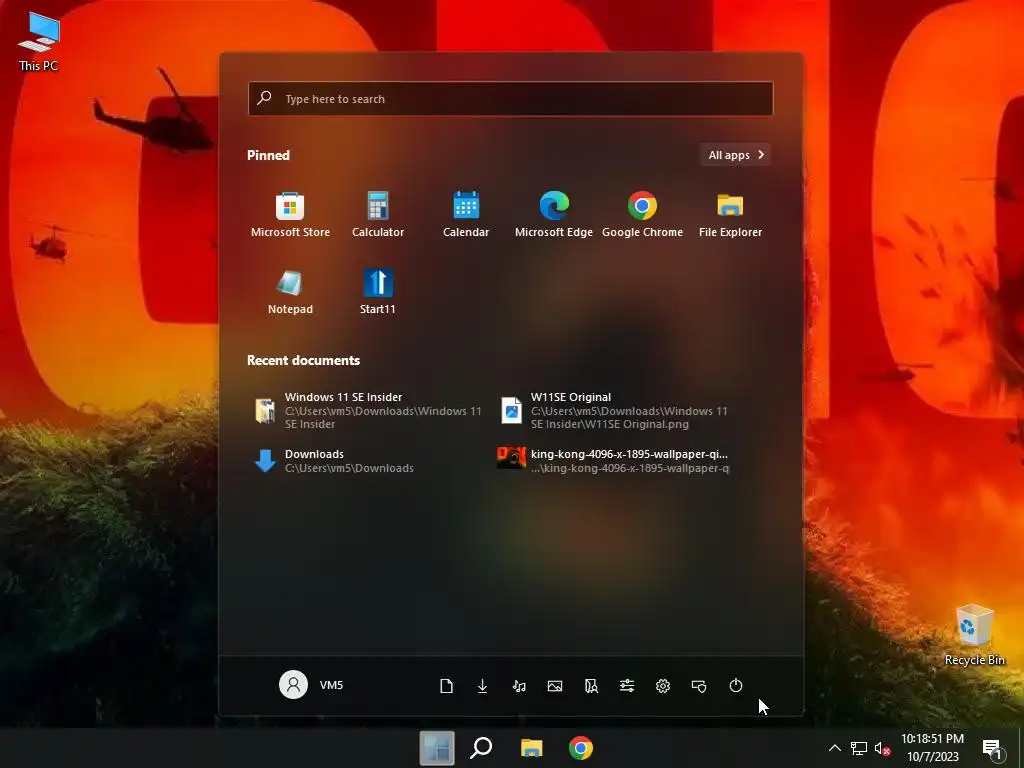Open File Explorer from the taskbar
This screenshot has height=768, width=1024.
532,748
